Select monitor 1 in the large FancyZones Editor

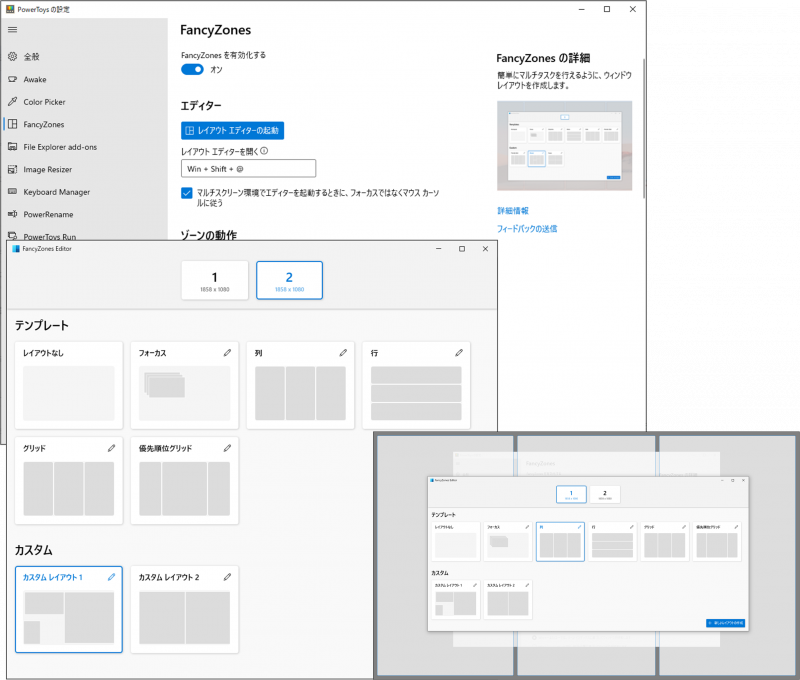pos(215,280)
